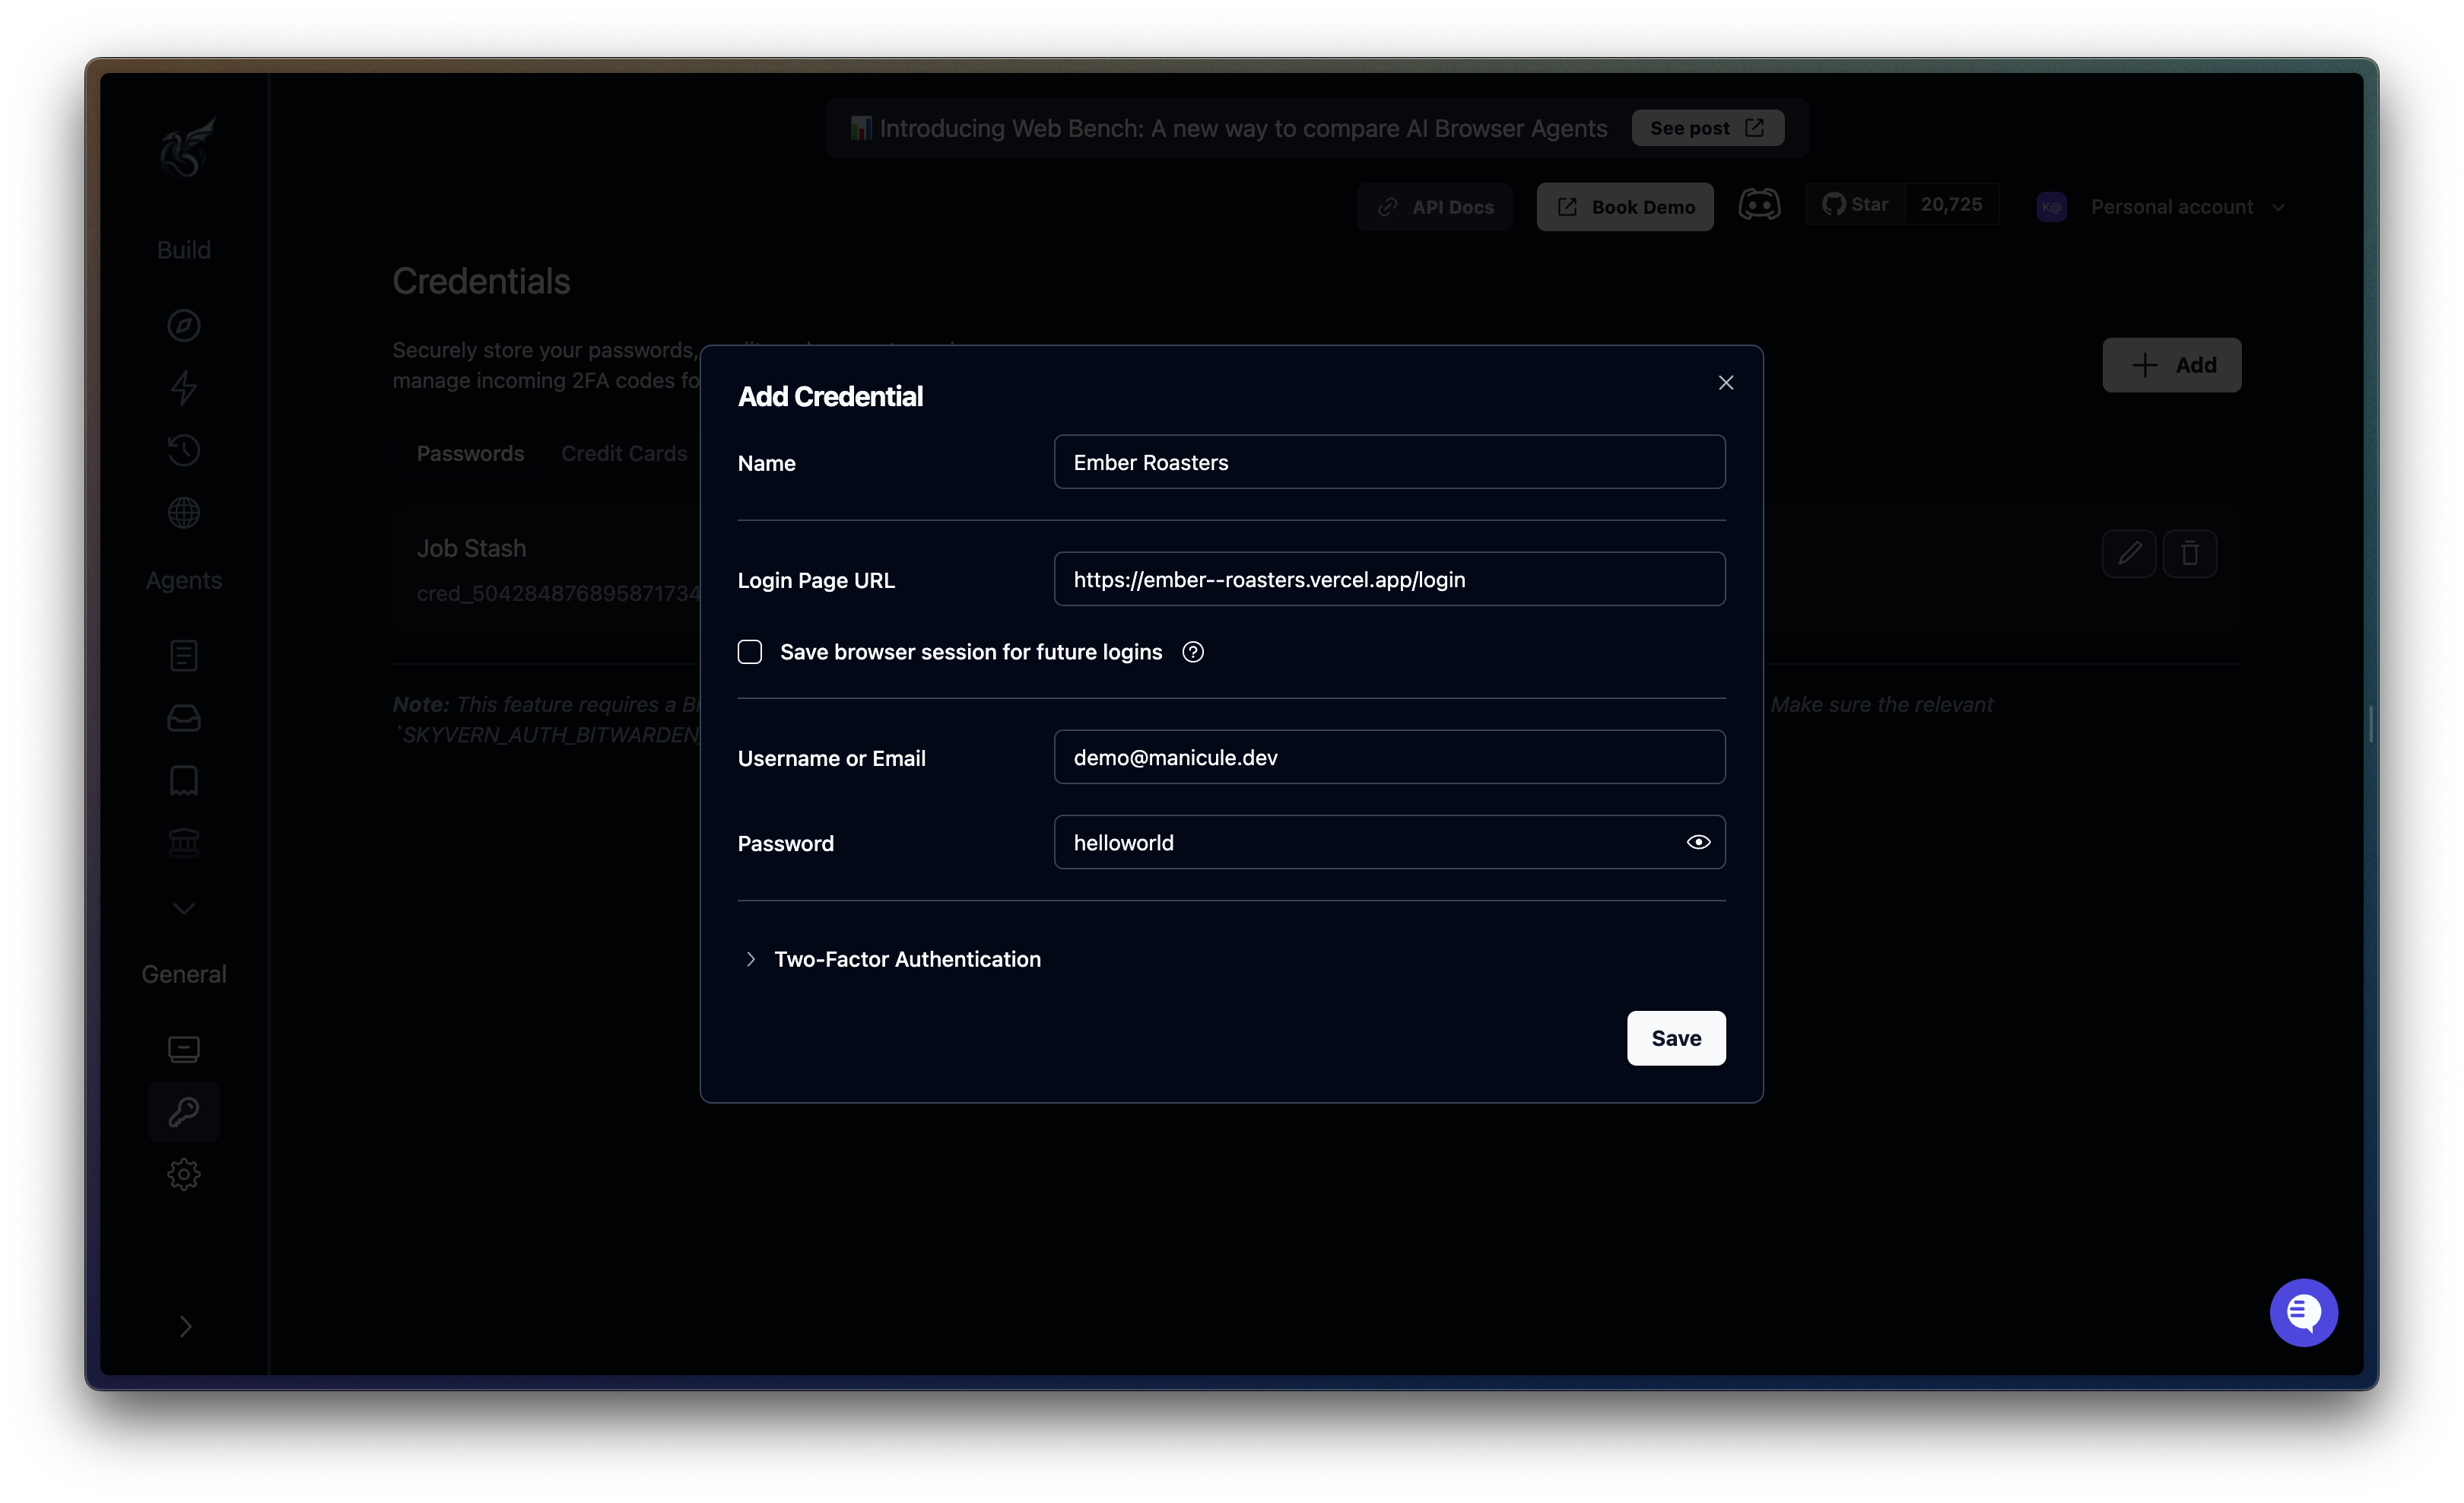The image size is (2464, 1503).
Task: Open the Personal account dropdown
Action: [2188, 206]
